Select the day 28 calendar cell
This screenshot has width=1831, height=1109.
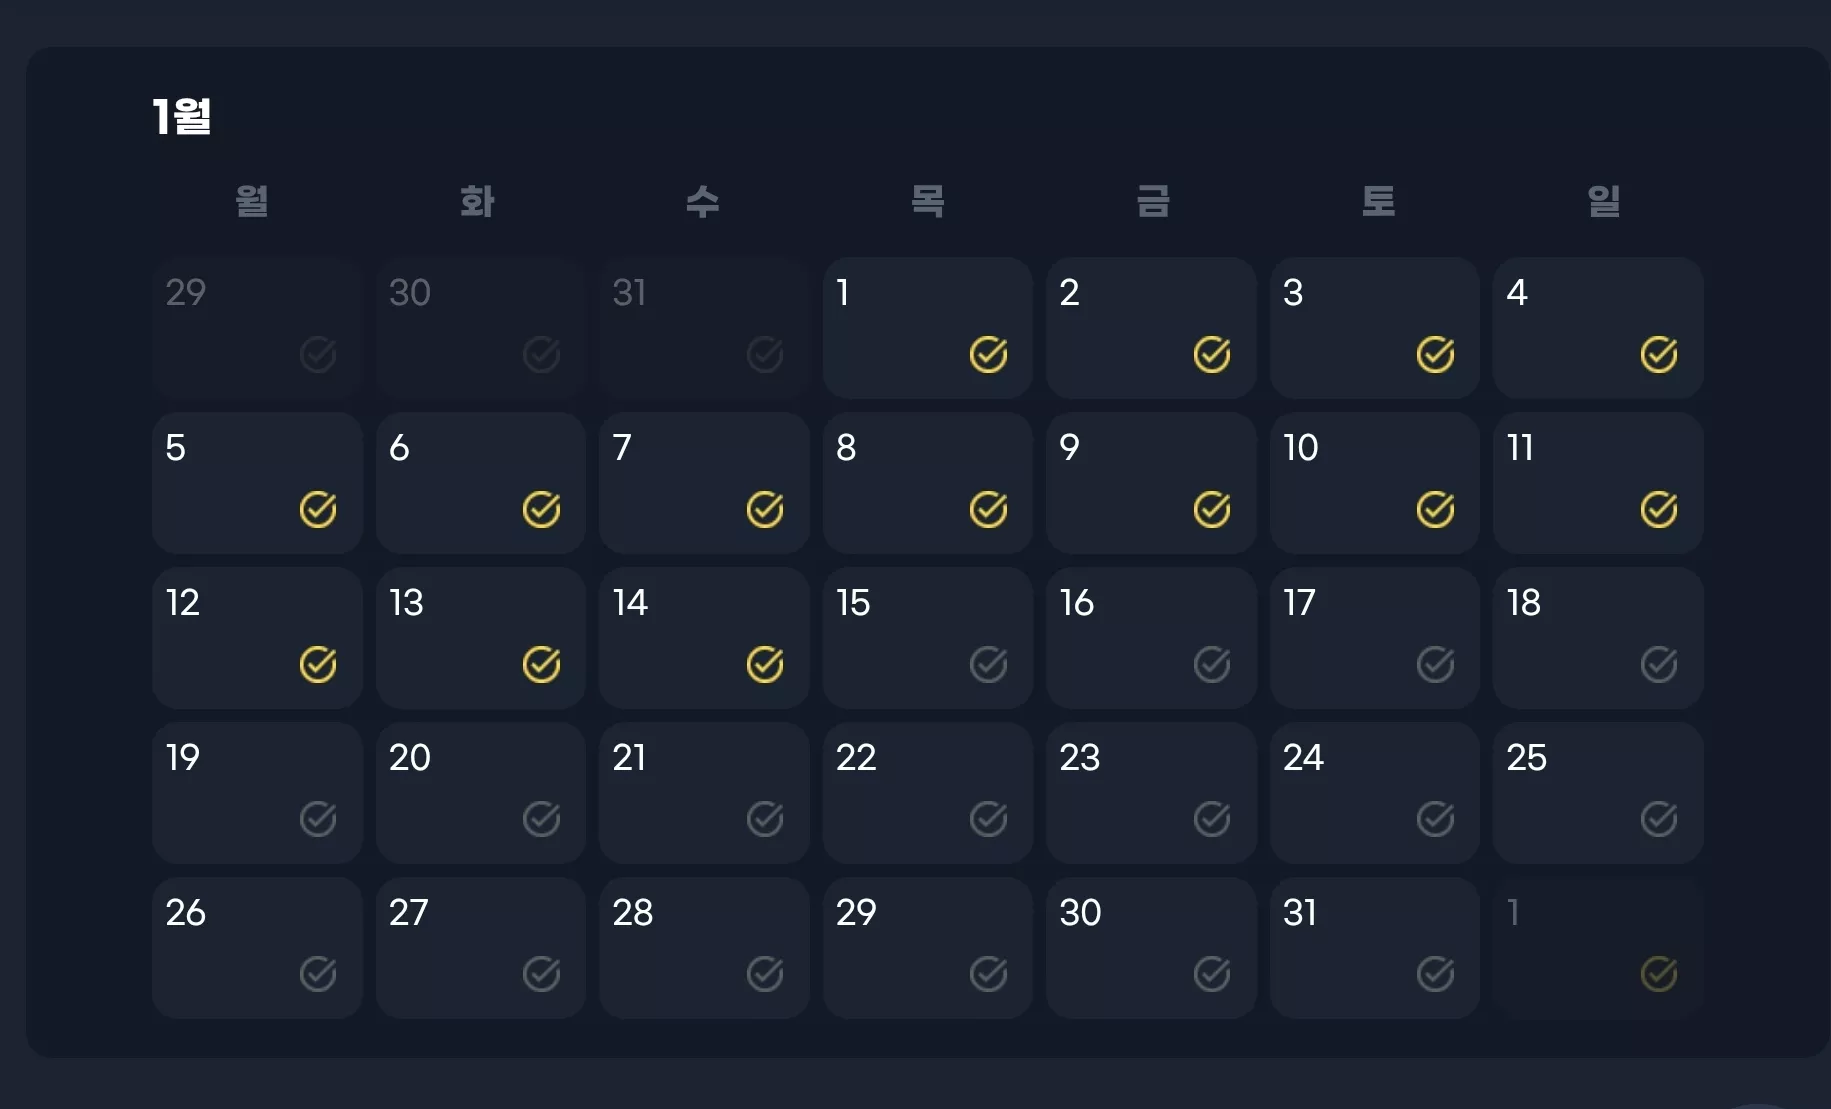[x=704, y=948]
